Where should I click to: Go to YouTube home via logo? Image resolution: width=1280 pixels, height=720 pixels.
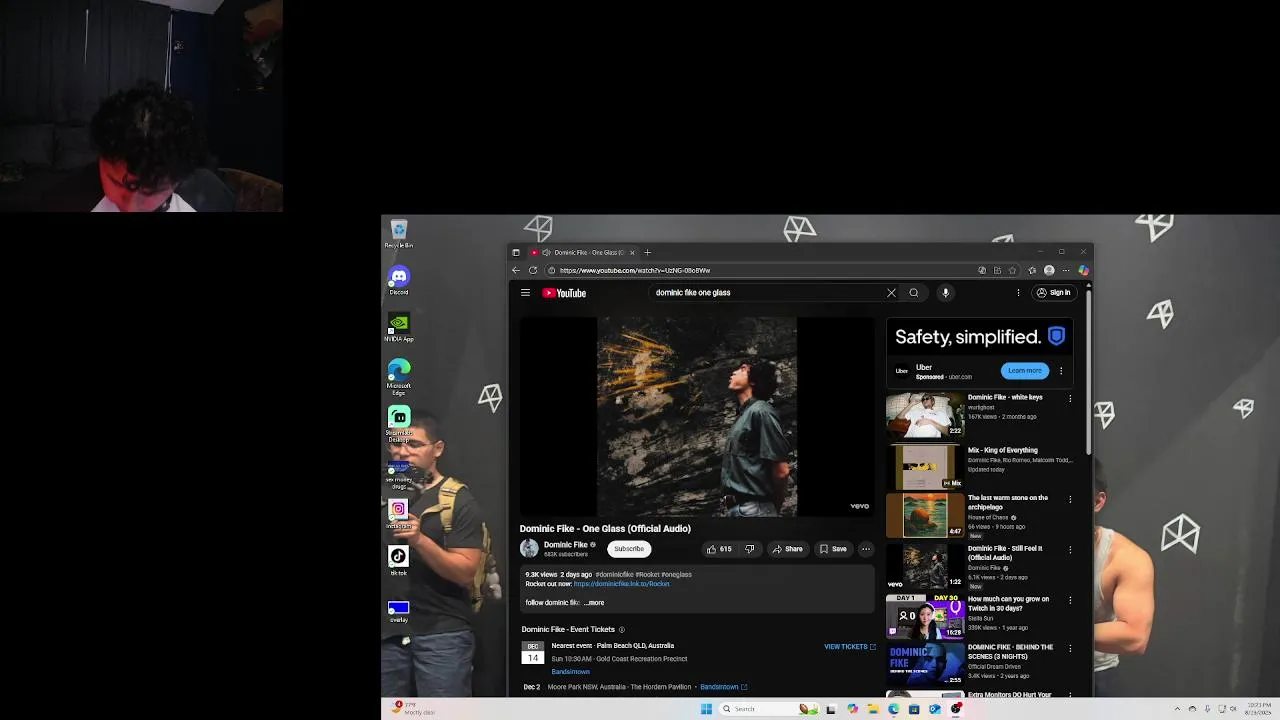[x=564, y=293]
